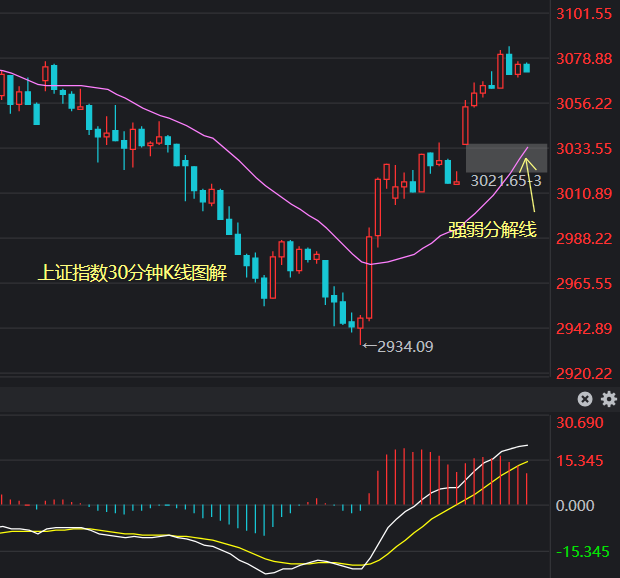
Task: Click the 3033.55 price axis label
Action: (x=584, y=149)
